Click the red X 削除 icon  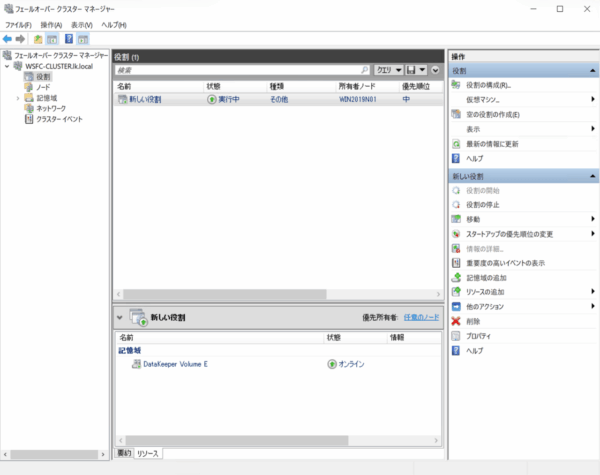coord(456,321)
